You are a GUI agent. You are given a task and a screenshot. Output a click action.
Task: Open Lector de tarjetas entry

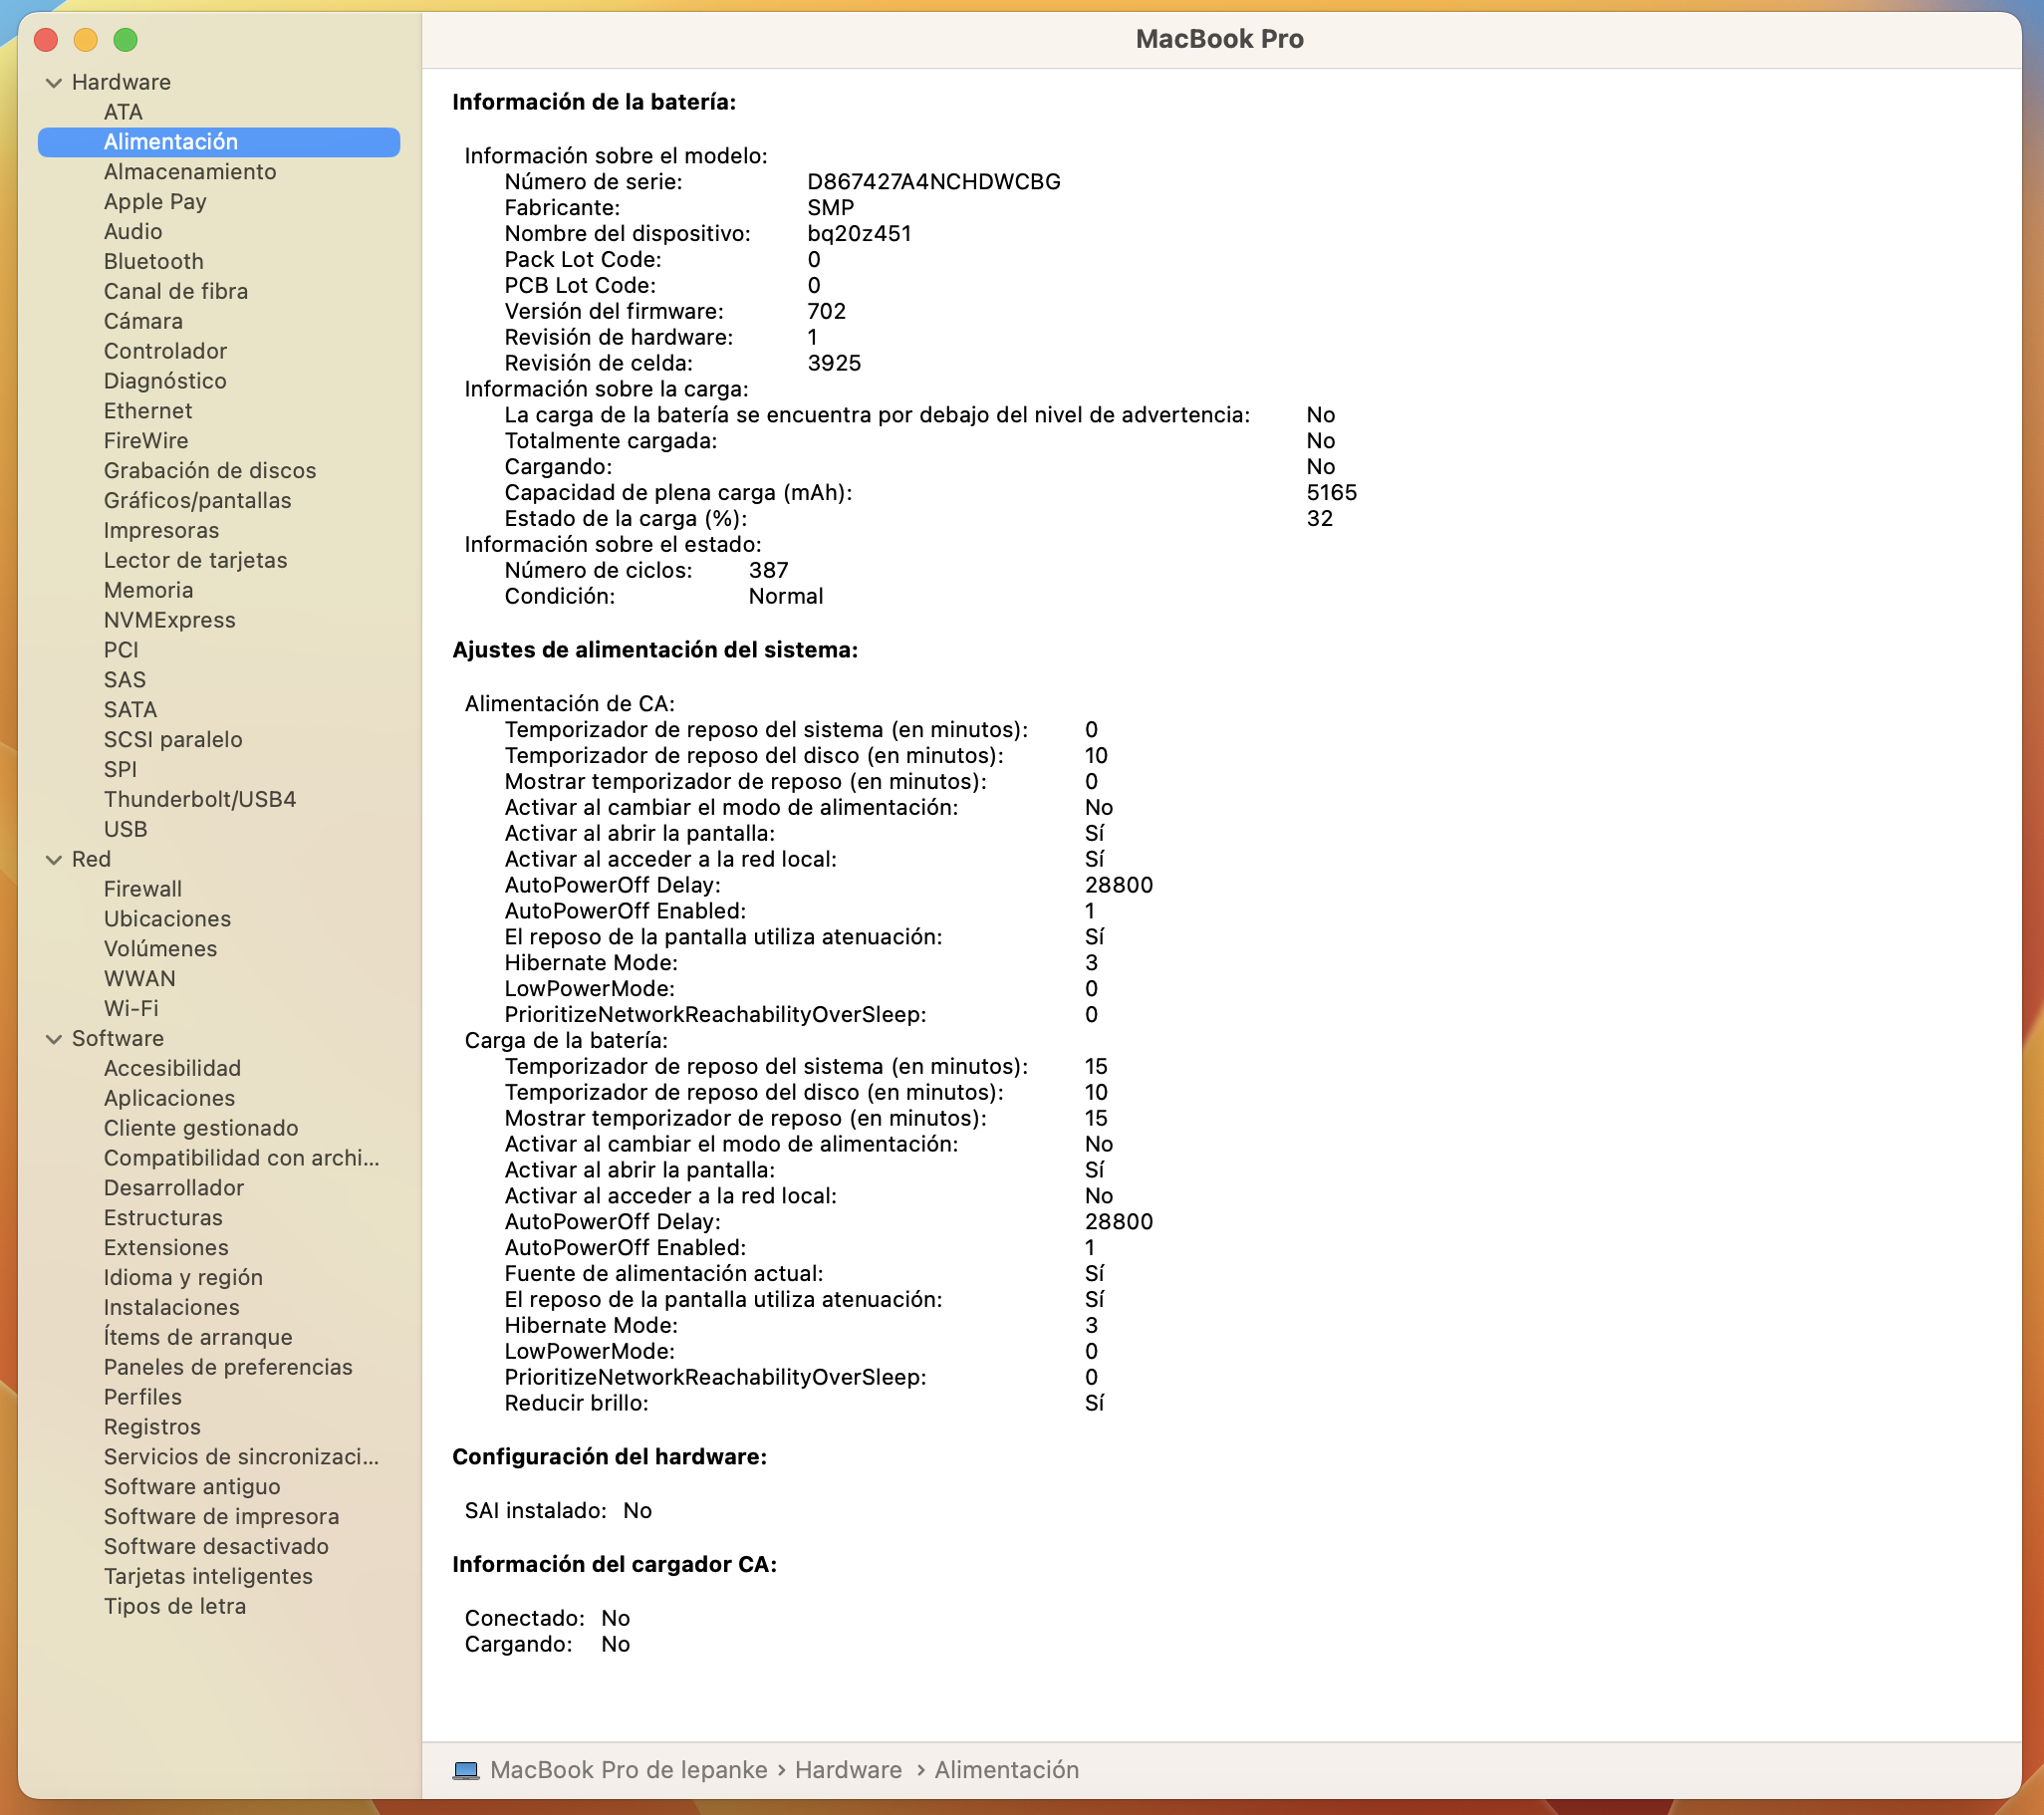point(195,561)
